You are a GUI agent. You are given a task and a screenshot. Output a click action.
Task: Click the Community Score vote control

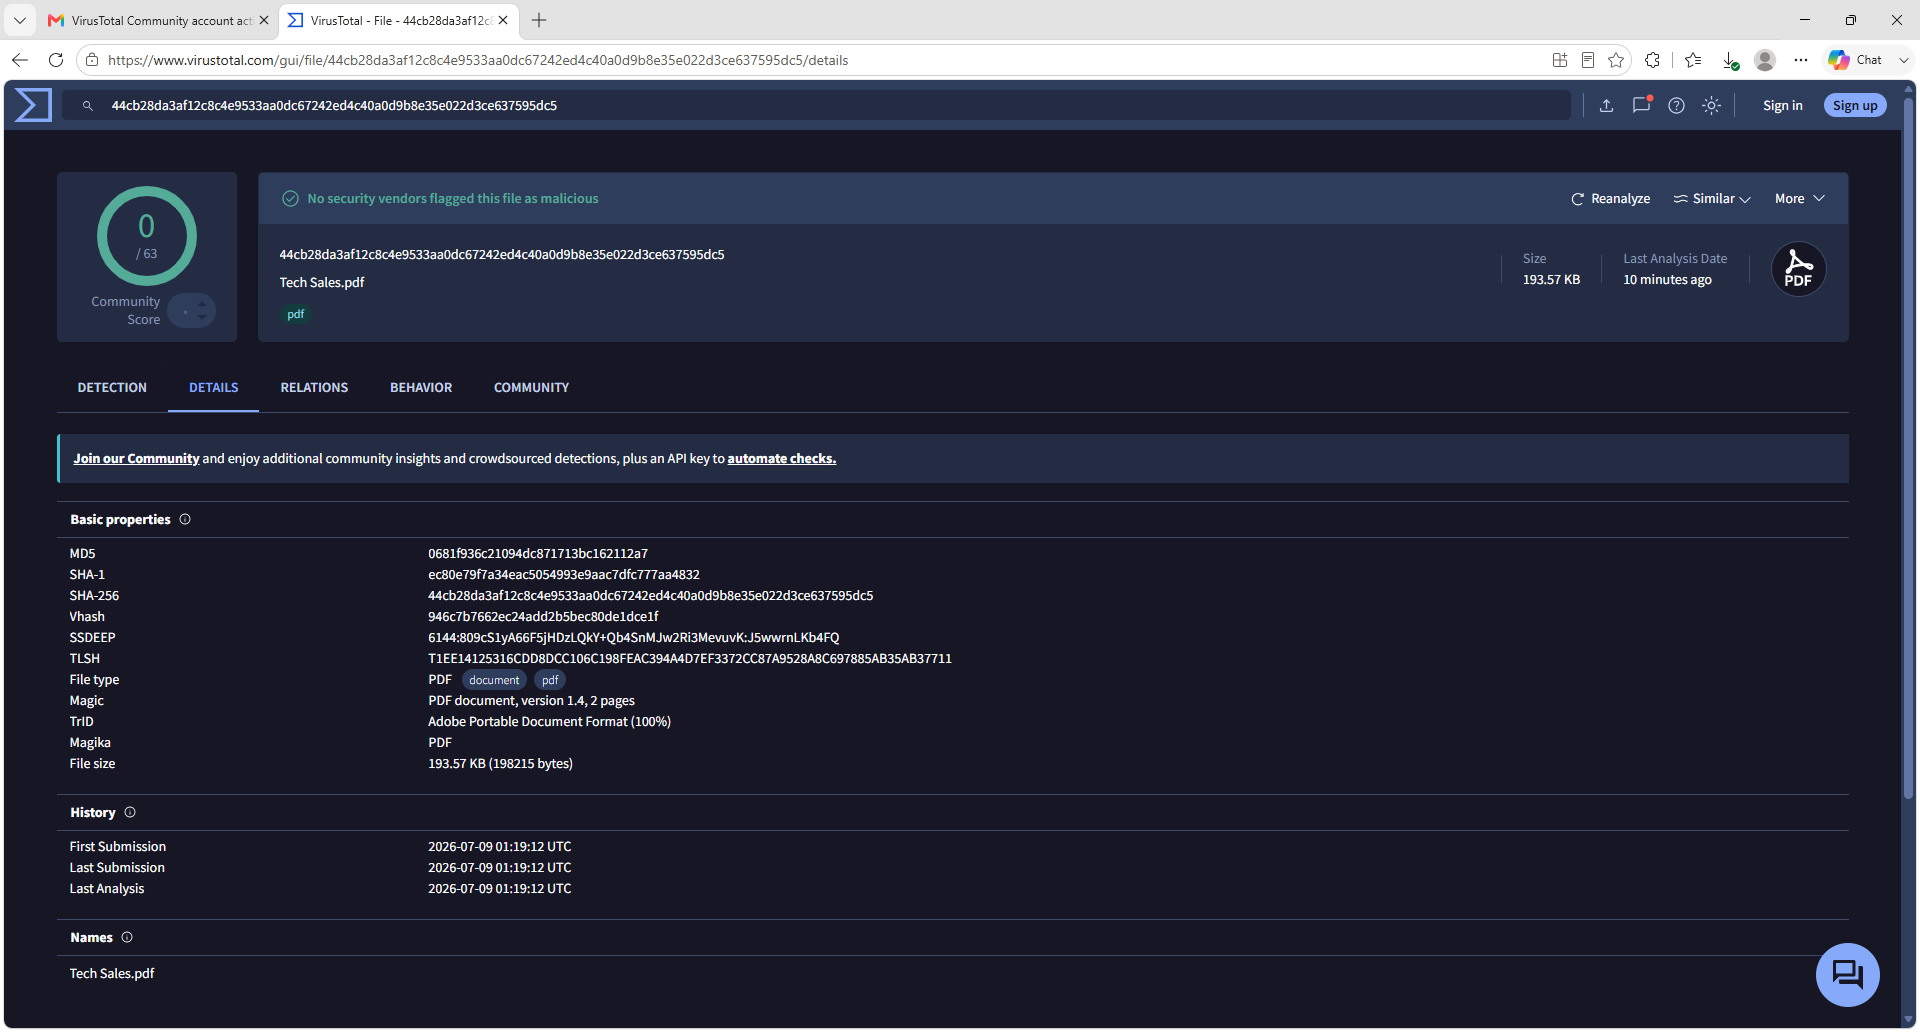[x=192, y=311]
